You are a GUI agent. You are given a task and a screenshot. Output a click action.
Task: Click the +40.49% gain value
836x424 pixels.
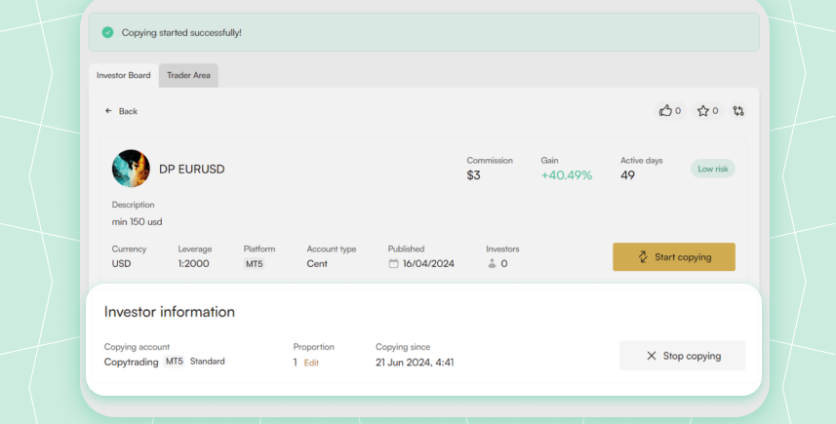tap(566, 176)
